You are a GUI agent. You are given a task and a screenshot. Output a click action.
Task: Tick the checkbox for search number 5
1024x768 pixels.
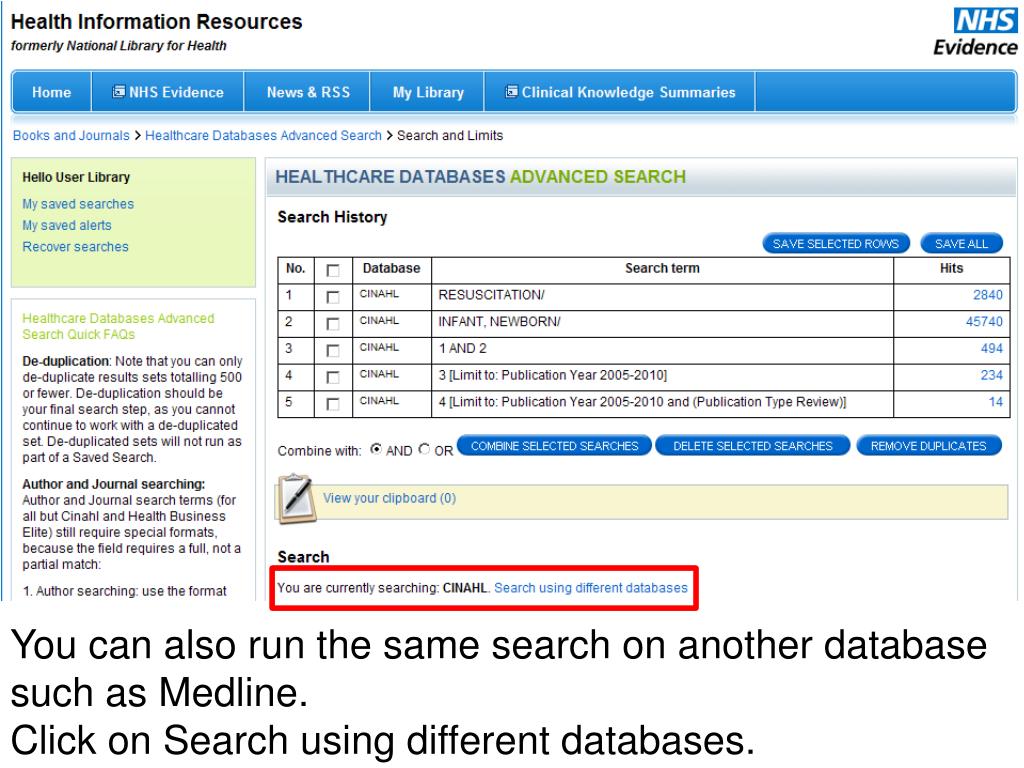pyautogui.click(x=333, y=404)
